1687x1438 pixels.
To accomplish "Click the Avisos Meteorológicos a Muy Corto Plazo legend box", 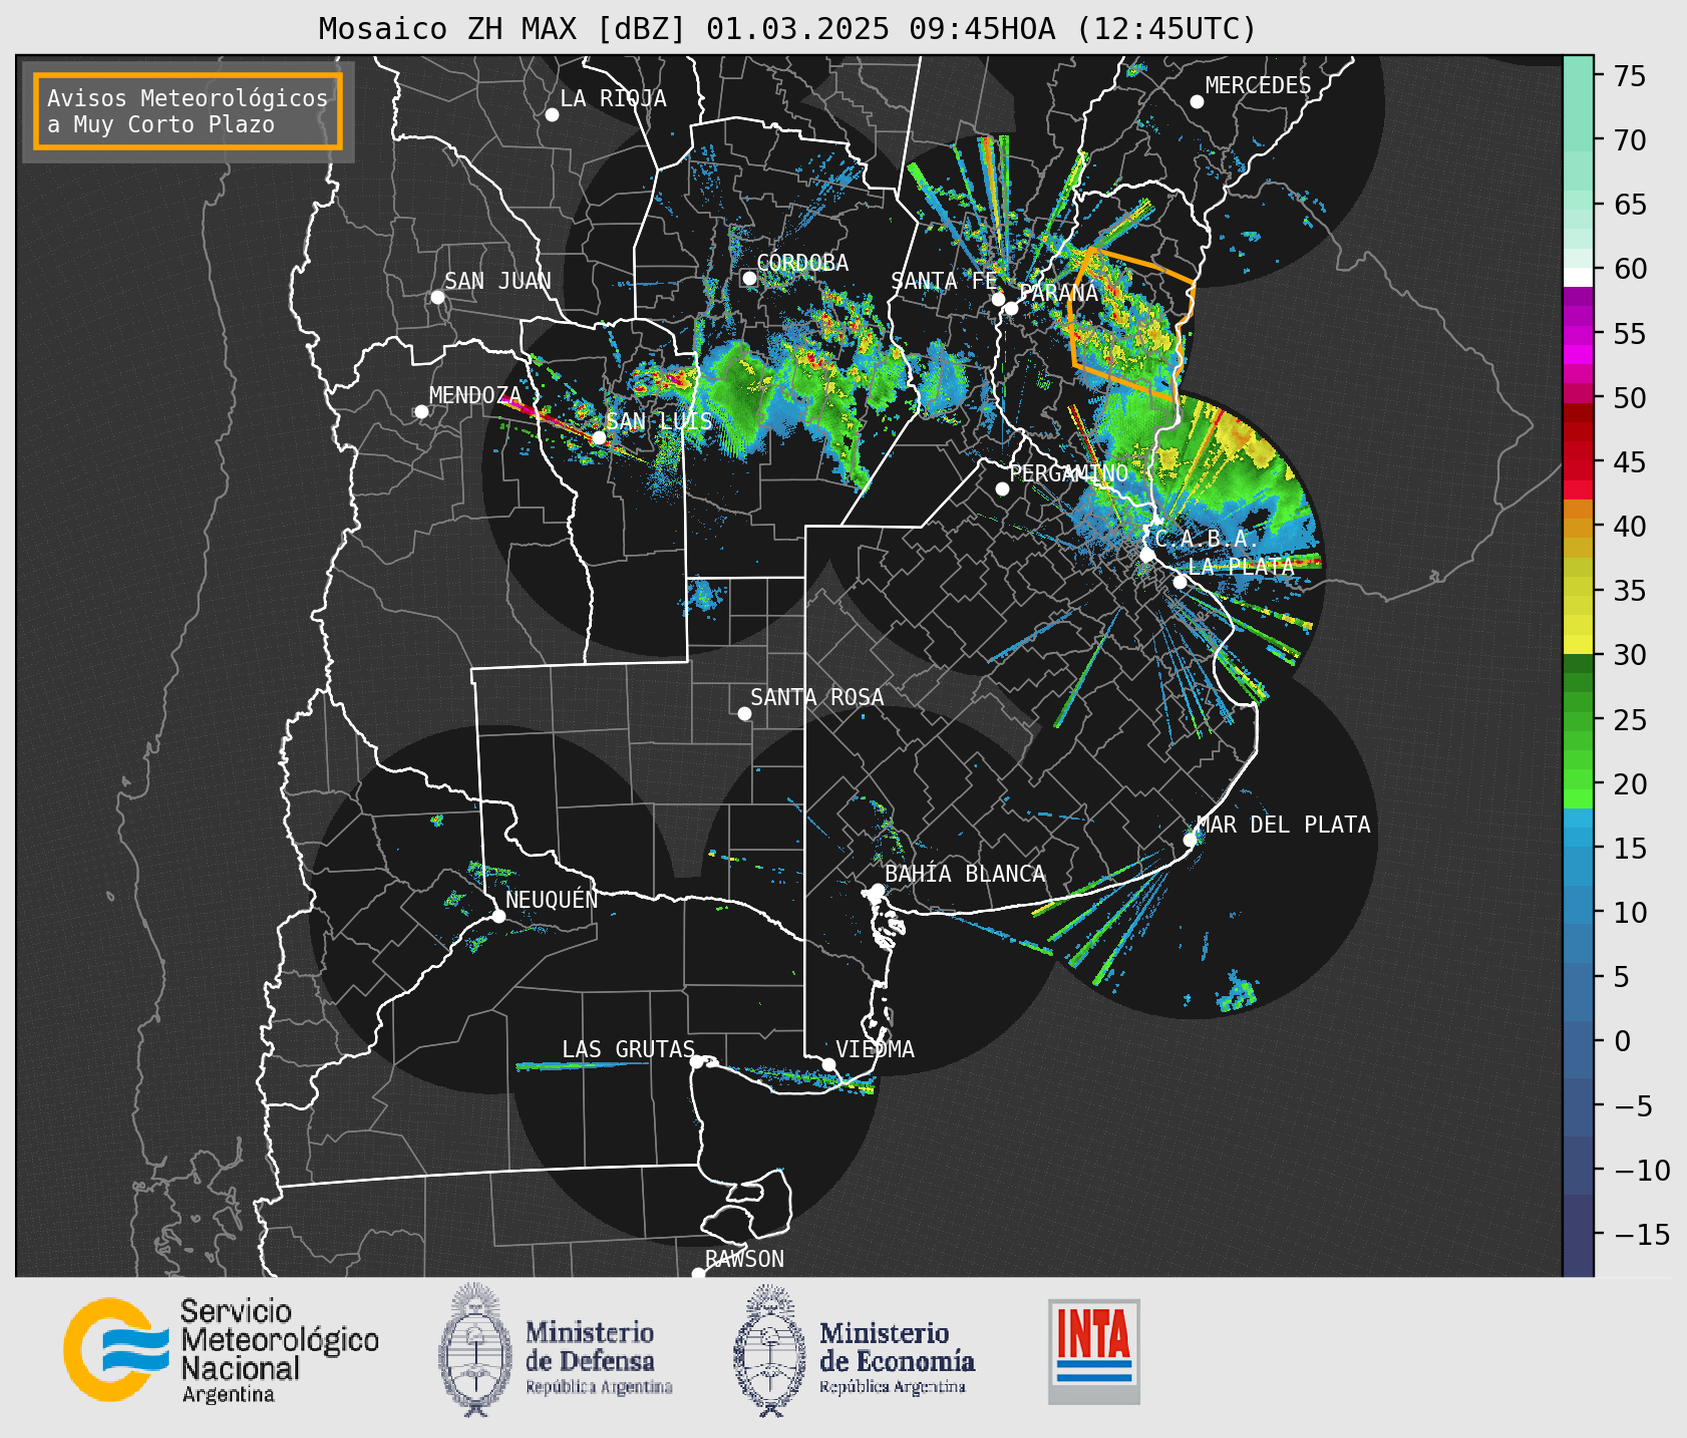I will click(188, 111).
